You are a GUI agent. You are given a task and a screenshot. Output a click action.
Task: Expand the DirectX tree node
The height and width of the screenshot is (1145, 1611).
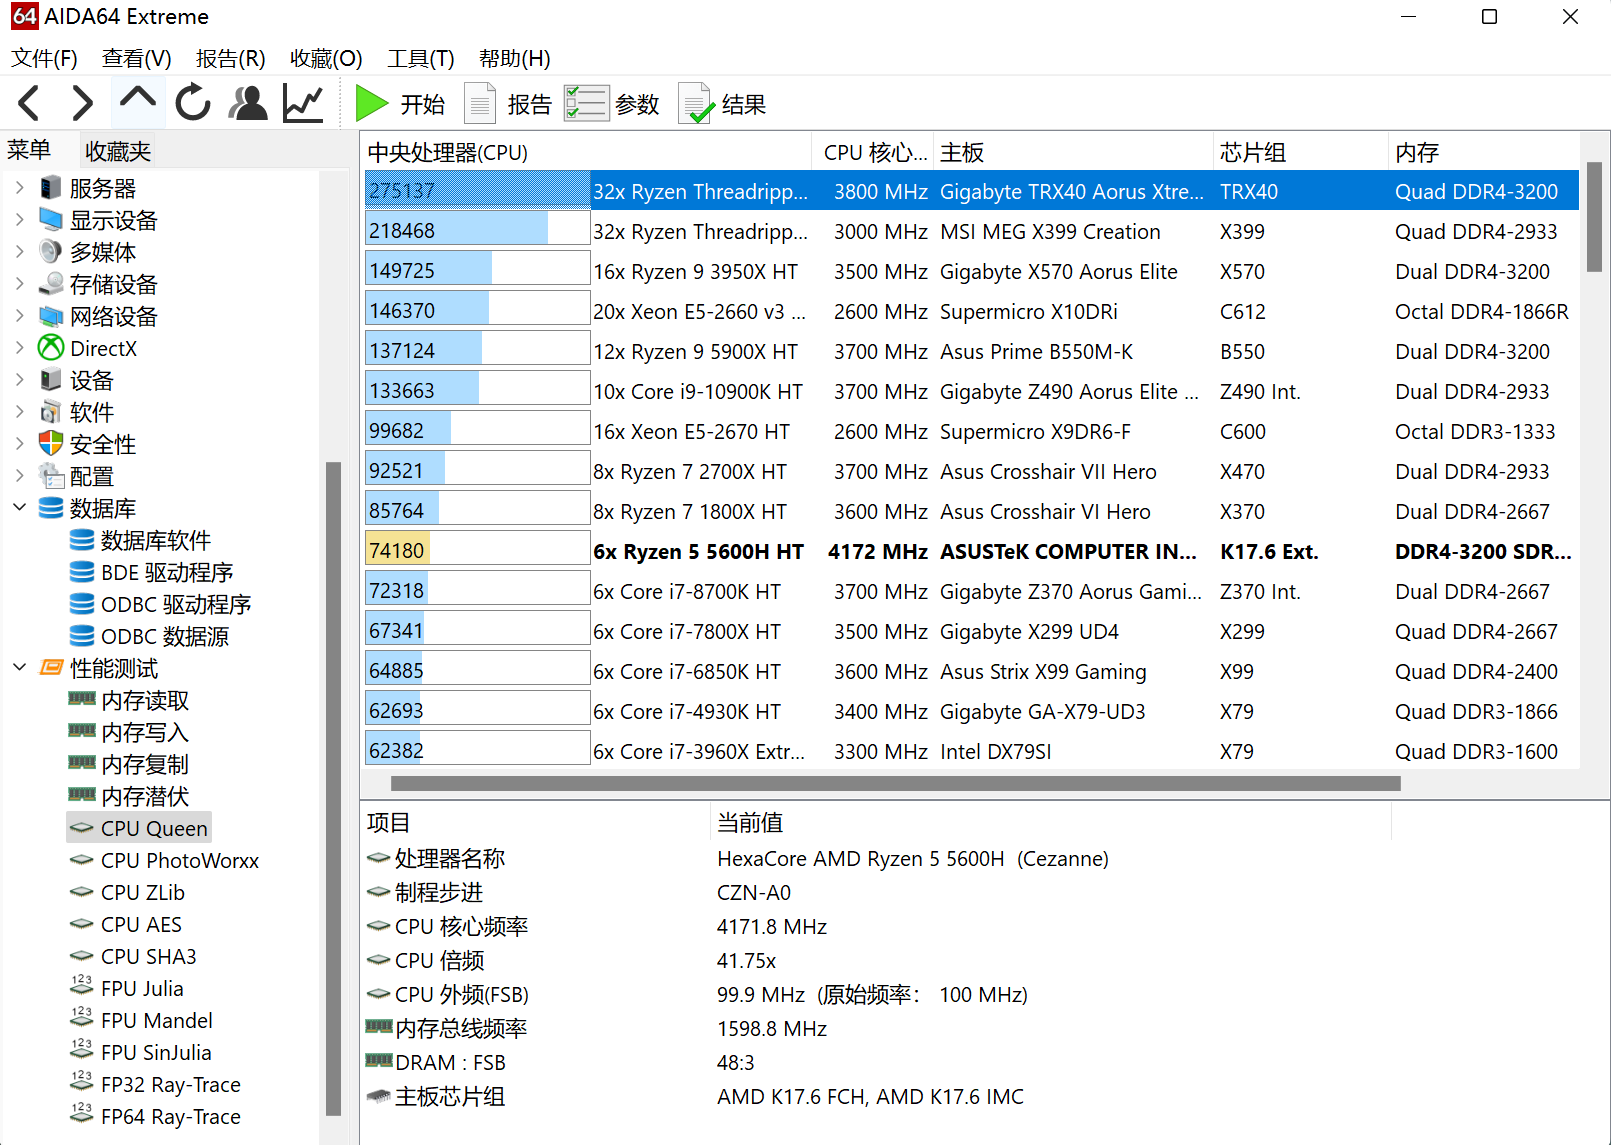(20, 347)
